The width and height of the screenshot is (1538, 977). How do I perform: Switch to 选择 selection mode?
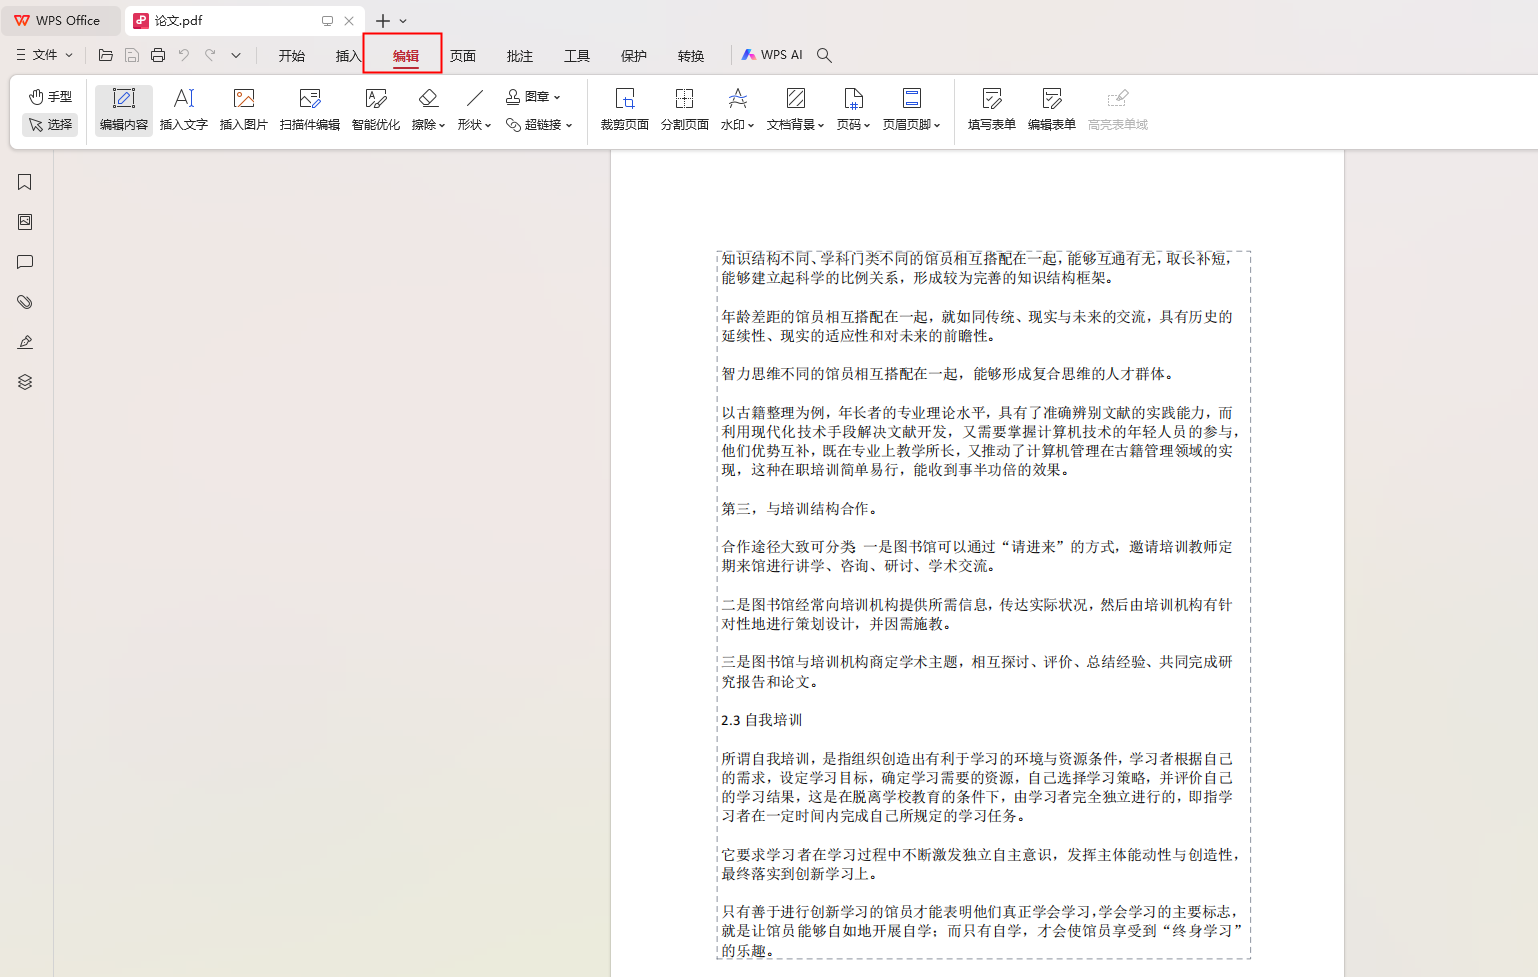[x=50, y=125]
